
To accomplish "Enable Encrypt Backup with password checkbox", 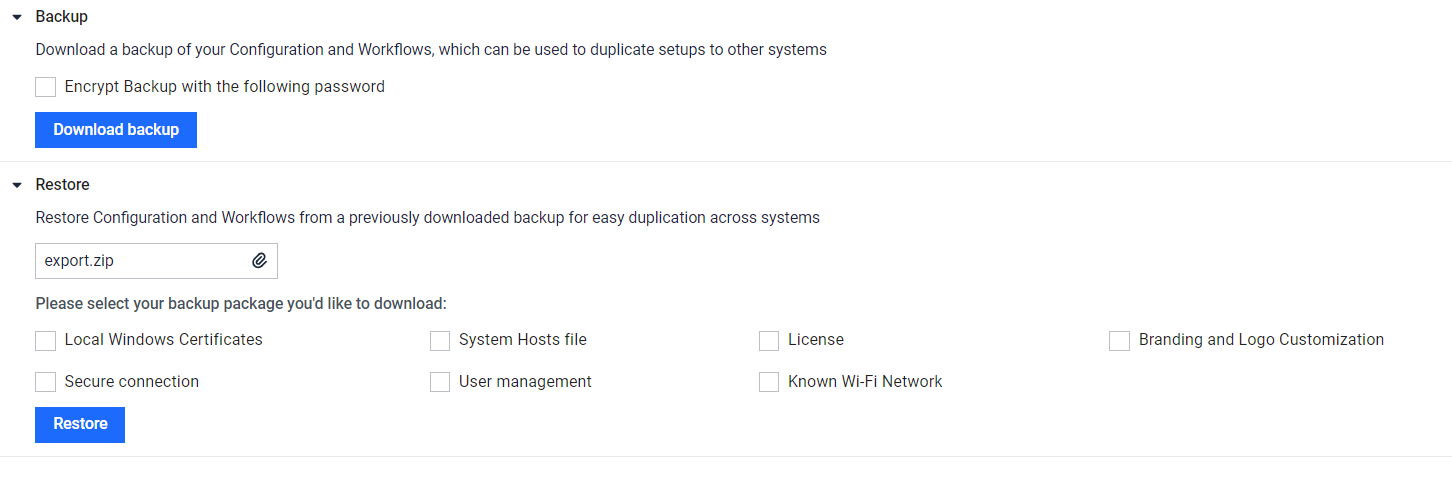I will tap(45, 87).
